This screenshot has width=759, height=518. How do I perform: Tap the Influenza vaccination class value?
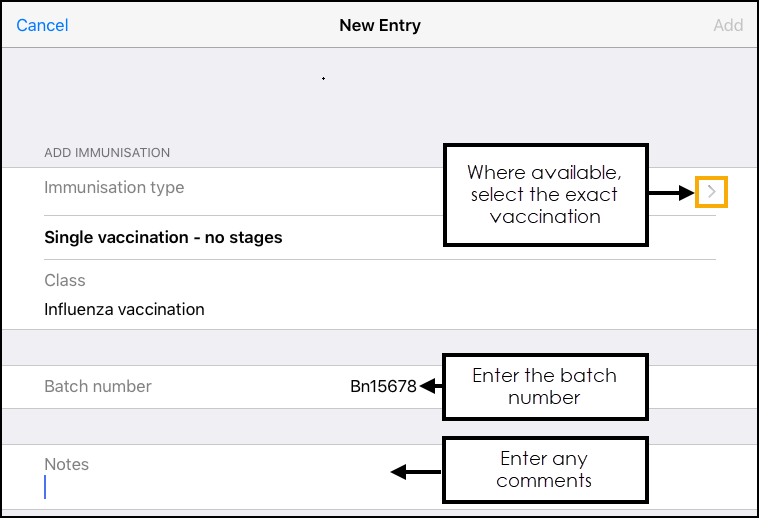(x=124, y=309)
